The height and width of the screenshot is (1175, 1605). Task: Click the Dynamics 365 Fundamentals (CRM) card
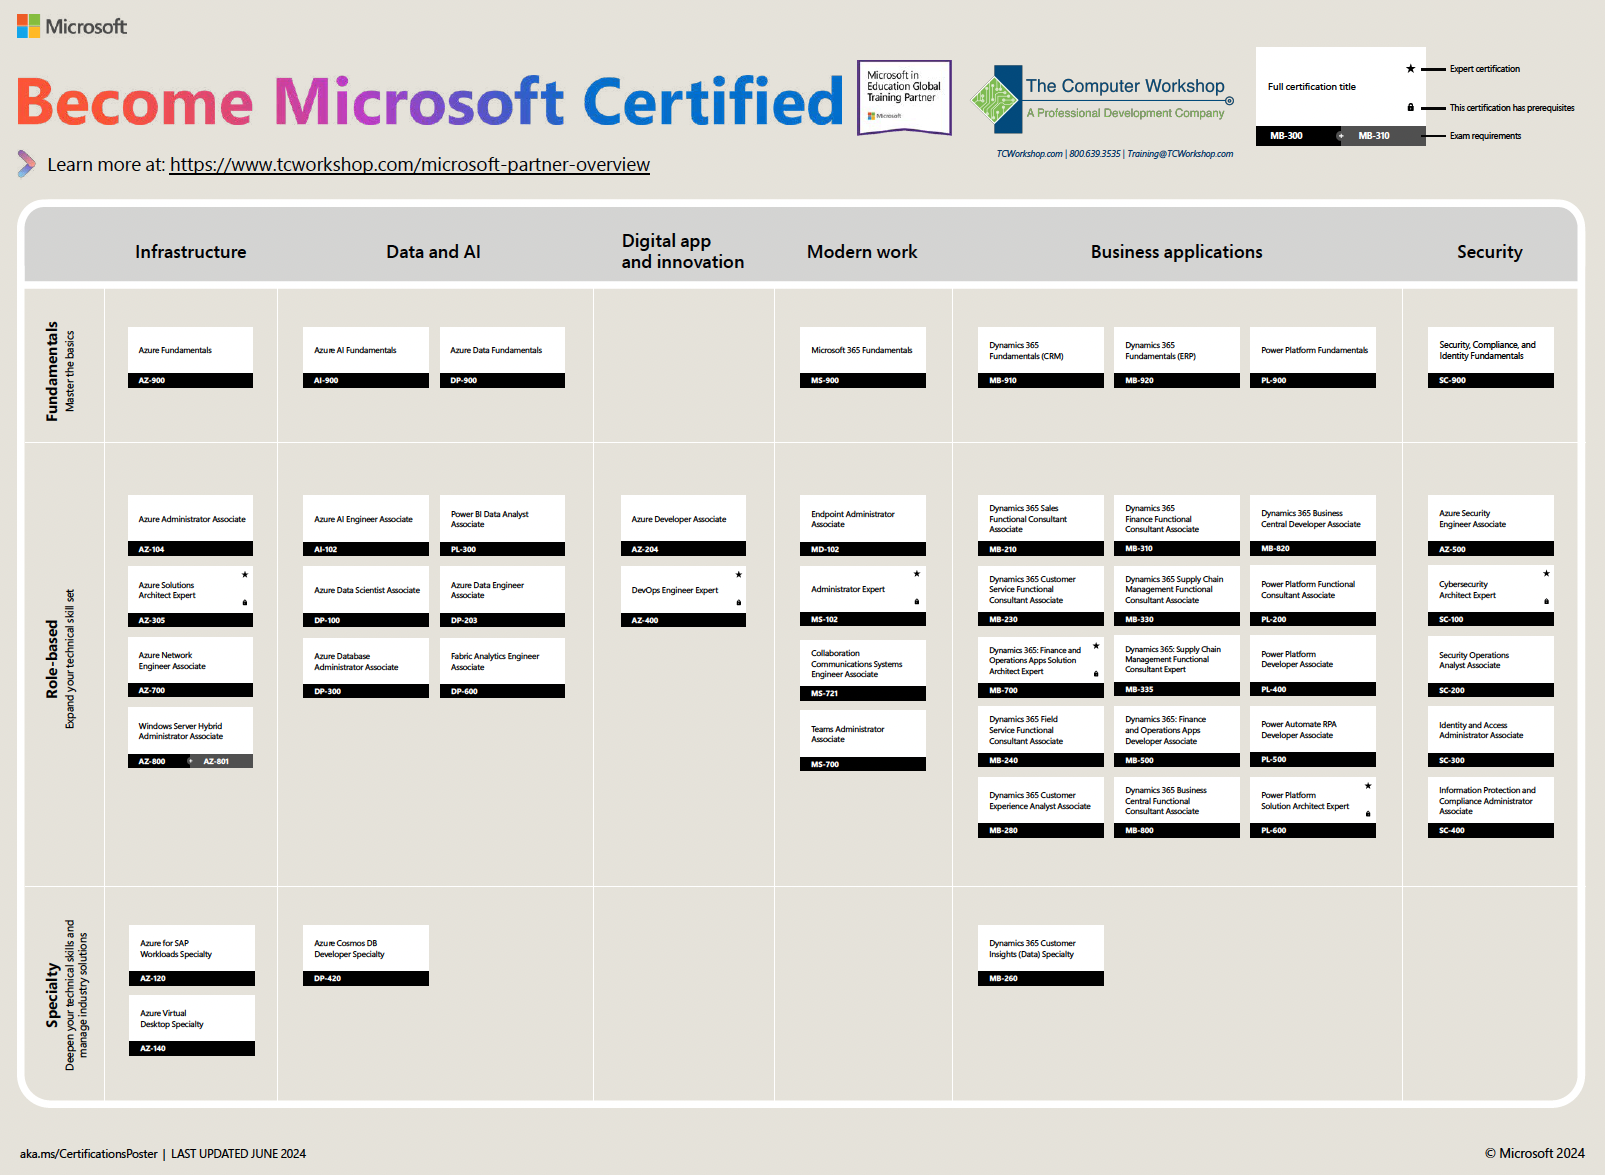(x=1041, y=357)
